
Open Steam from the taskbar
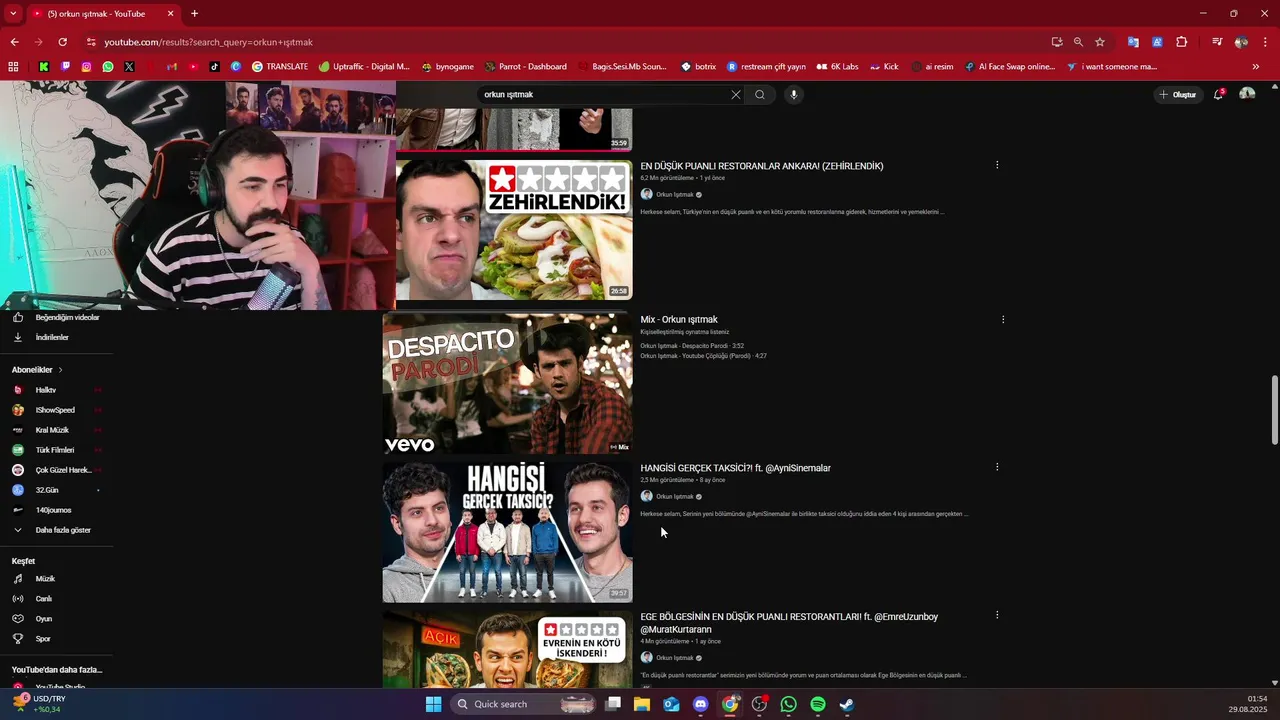tap(846, 704)
